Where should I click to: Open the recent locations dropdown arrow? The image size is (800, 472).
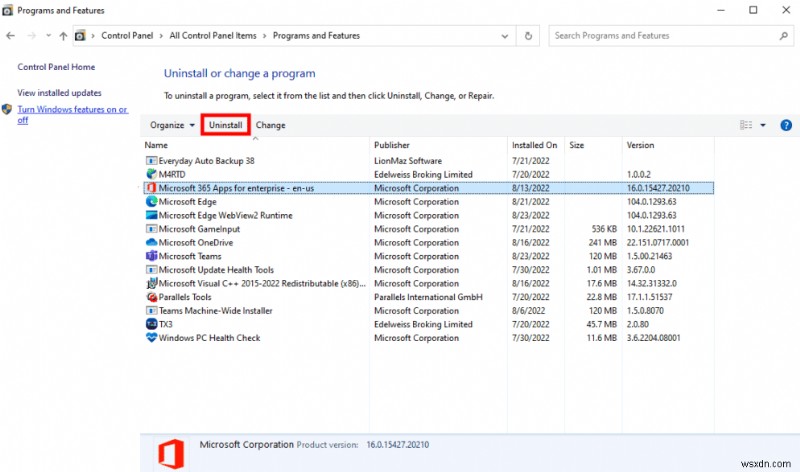click(x=48, y=36)
